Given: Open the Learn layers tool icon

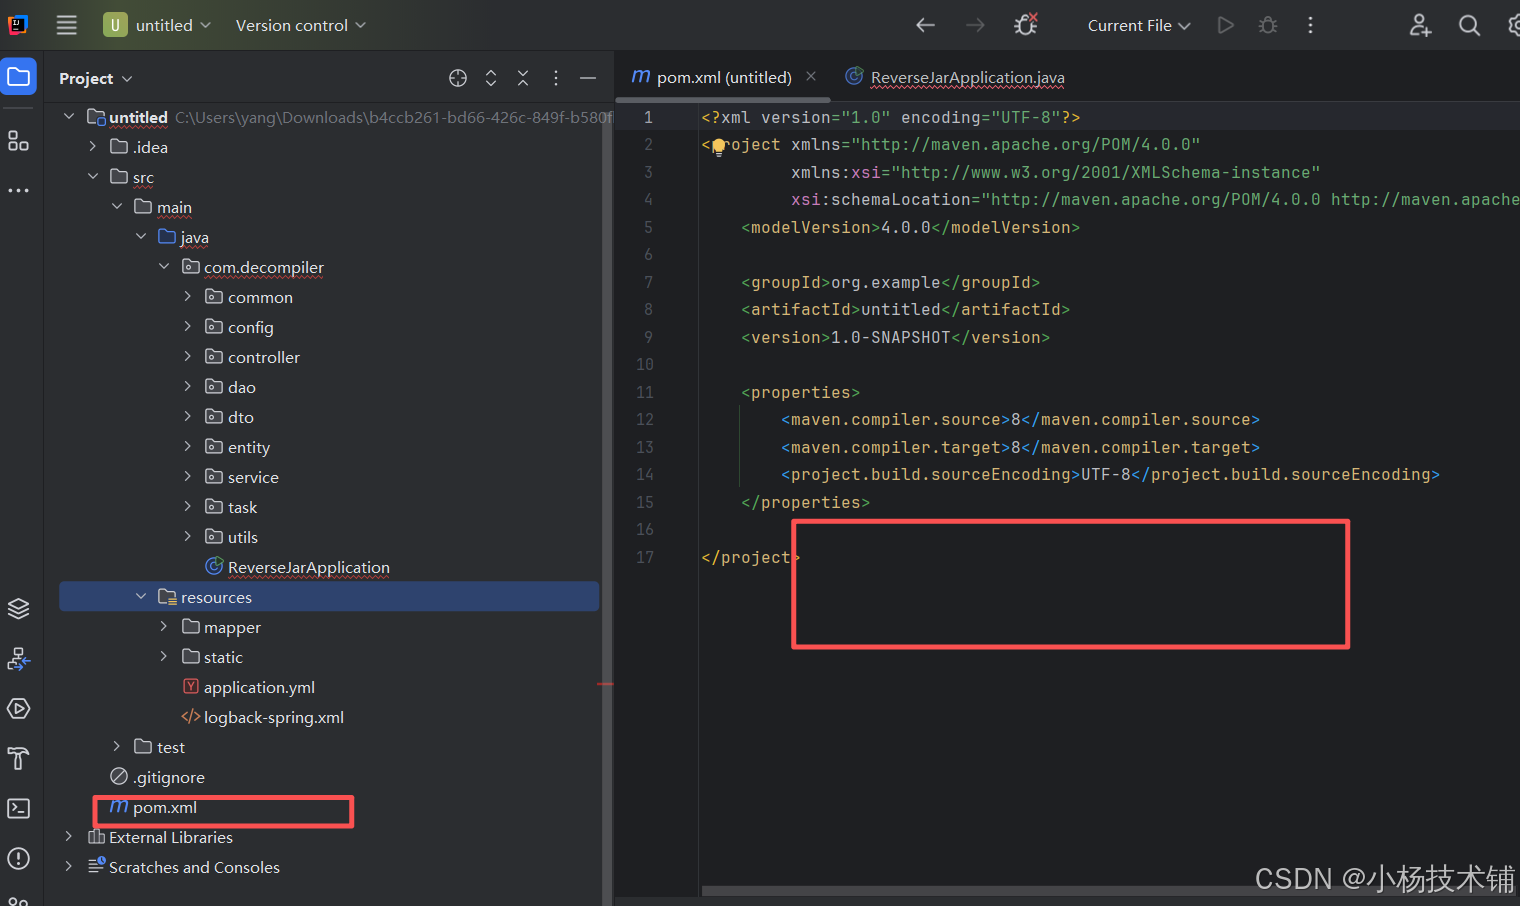Looking at the screenshot, I should coord(19,608).
